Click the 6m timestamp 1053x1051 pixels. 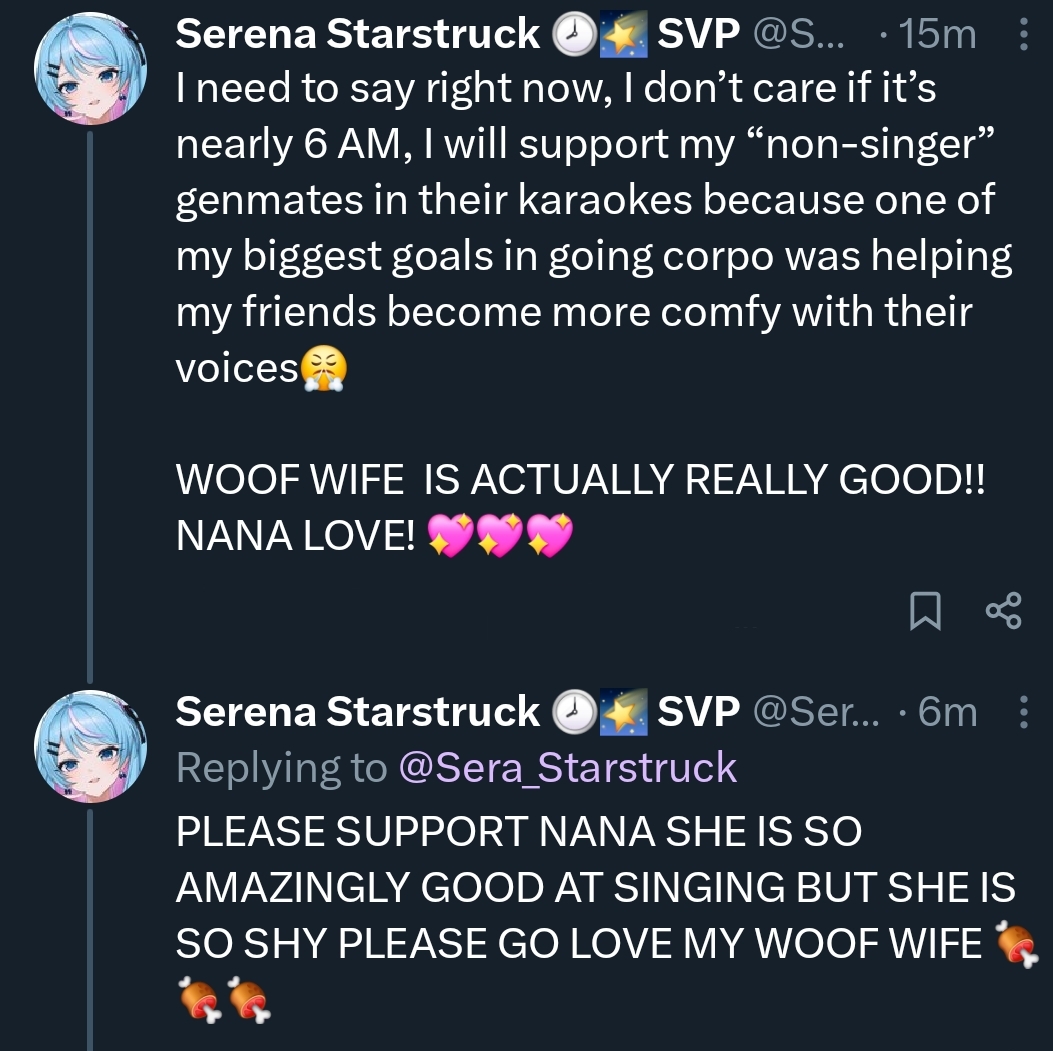click(946, 712)
